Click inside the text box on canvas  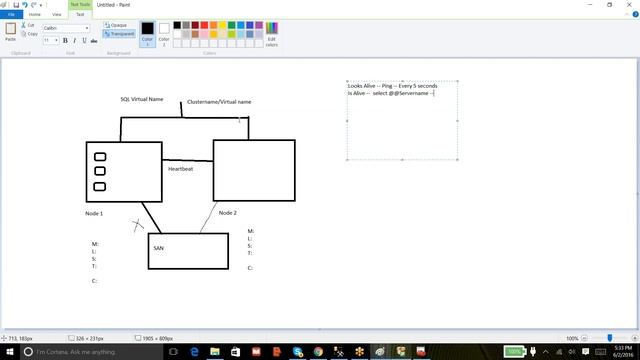(402, 121)
